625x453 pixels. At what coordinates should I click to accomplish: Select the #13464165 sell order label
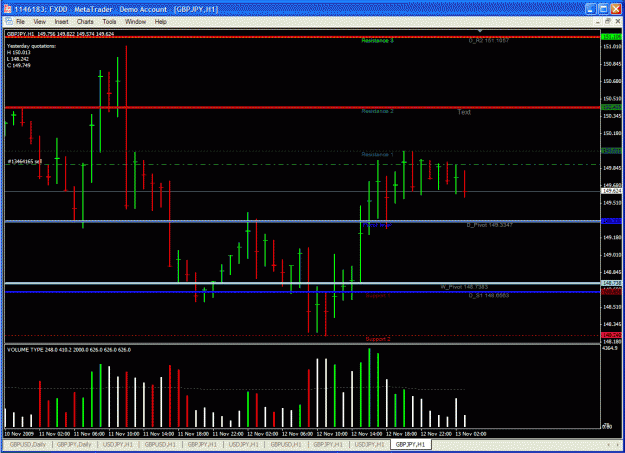point(24,162)
